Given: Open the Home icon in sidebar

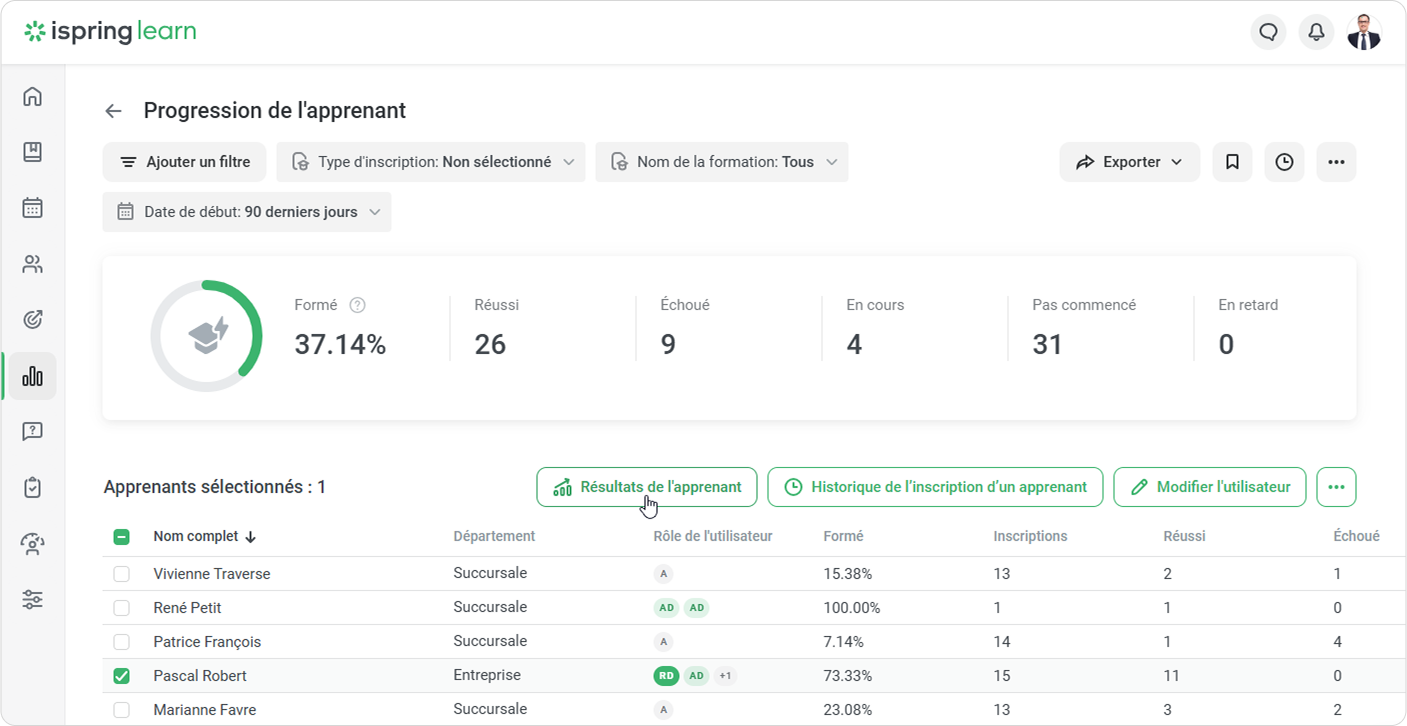Looking at the screenshot, I should (x=33, y=96).
